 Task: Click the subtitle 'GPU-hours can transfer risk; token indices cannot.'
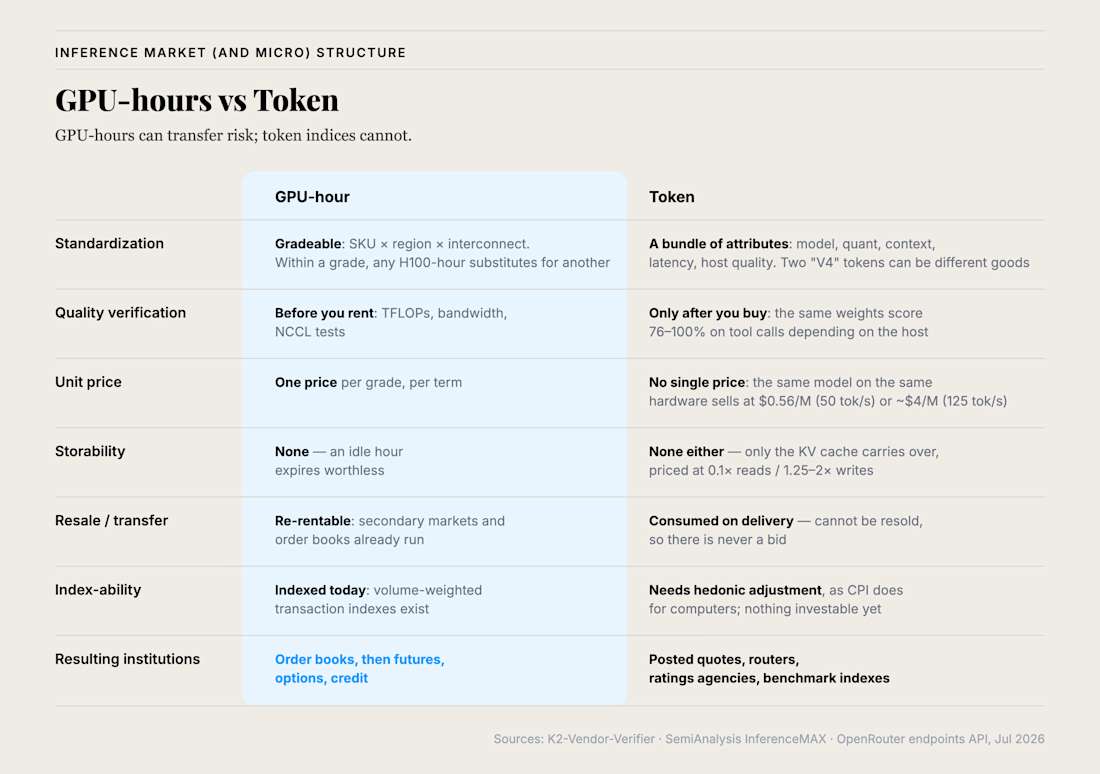point(233,135)
